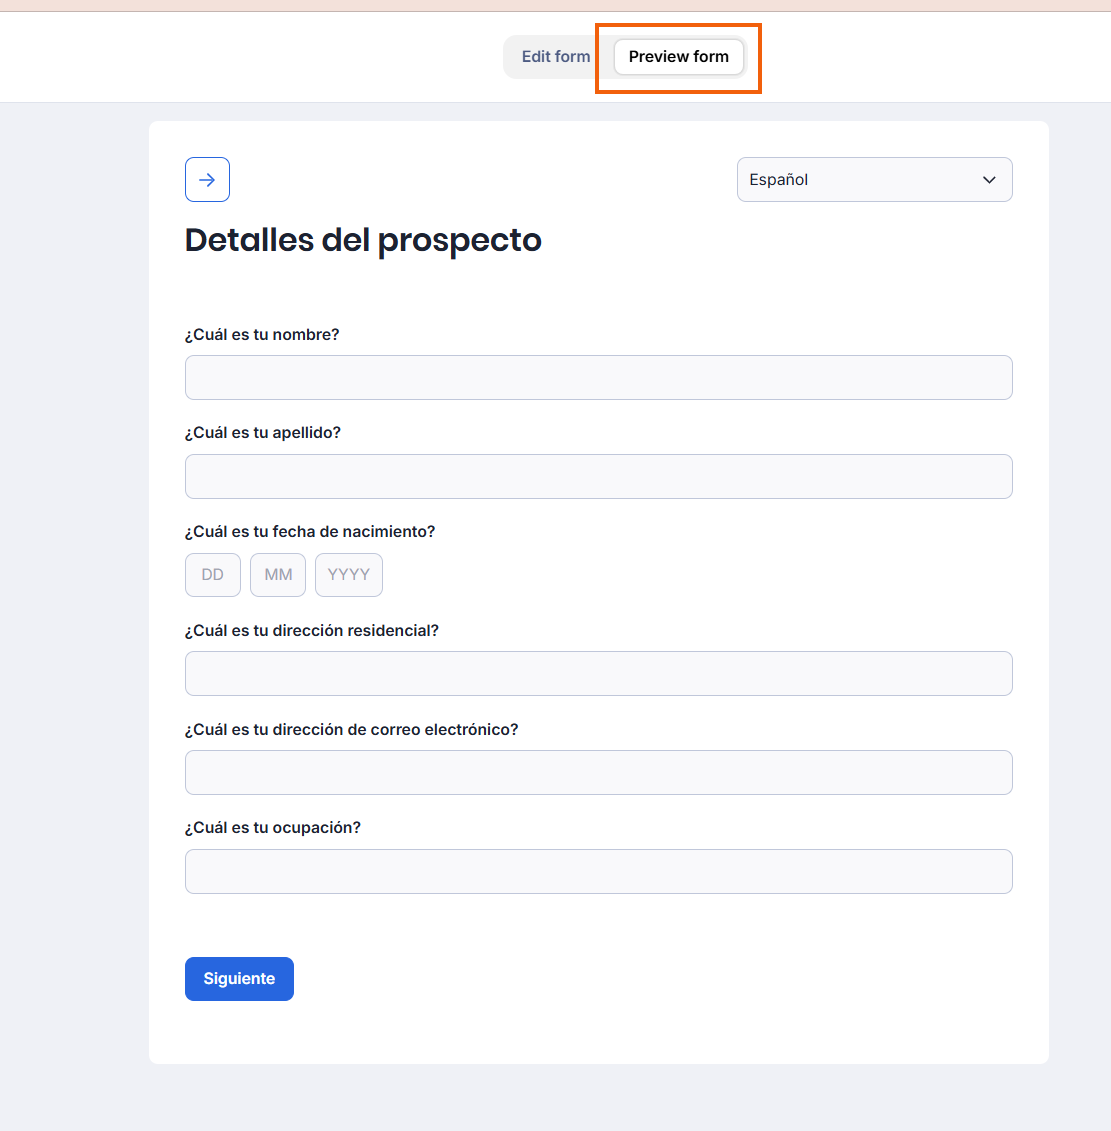This screenshot has height=1131, width=1111.
Task: Click the correo electrónico input field
Action: [598, 773]
